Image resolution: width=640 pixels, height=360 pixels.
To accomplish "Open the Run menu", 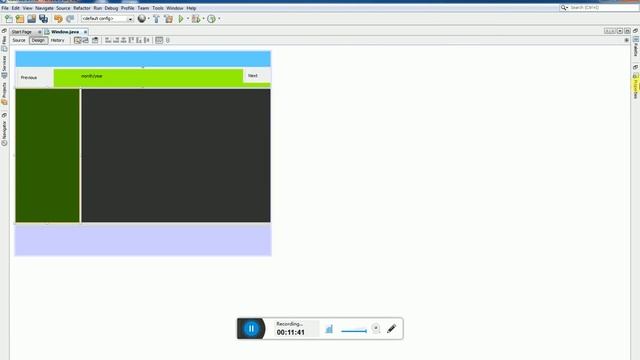I will (98, 8).
